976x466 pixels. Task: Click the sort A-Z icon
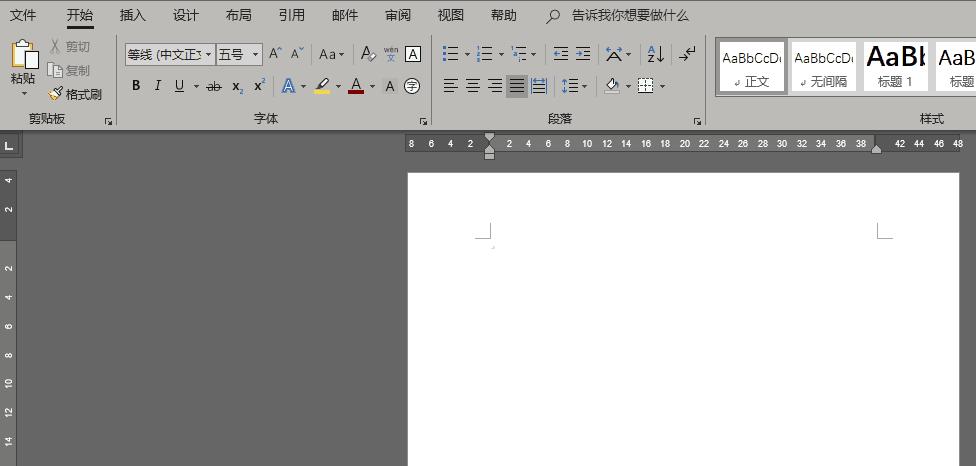[x=655, y=54]
